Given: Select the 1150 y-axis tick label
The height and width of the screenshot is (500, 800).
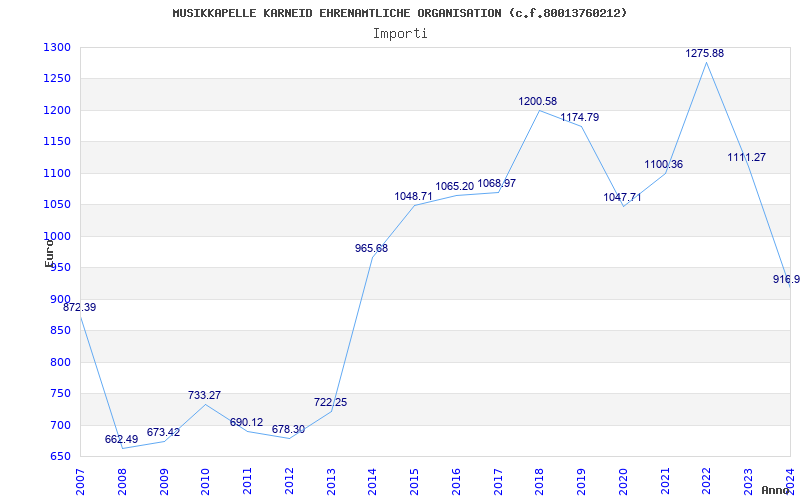Looking at the screenshot, I should (57, 142).
